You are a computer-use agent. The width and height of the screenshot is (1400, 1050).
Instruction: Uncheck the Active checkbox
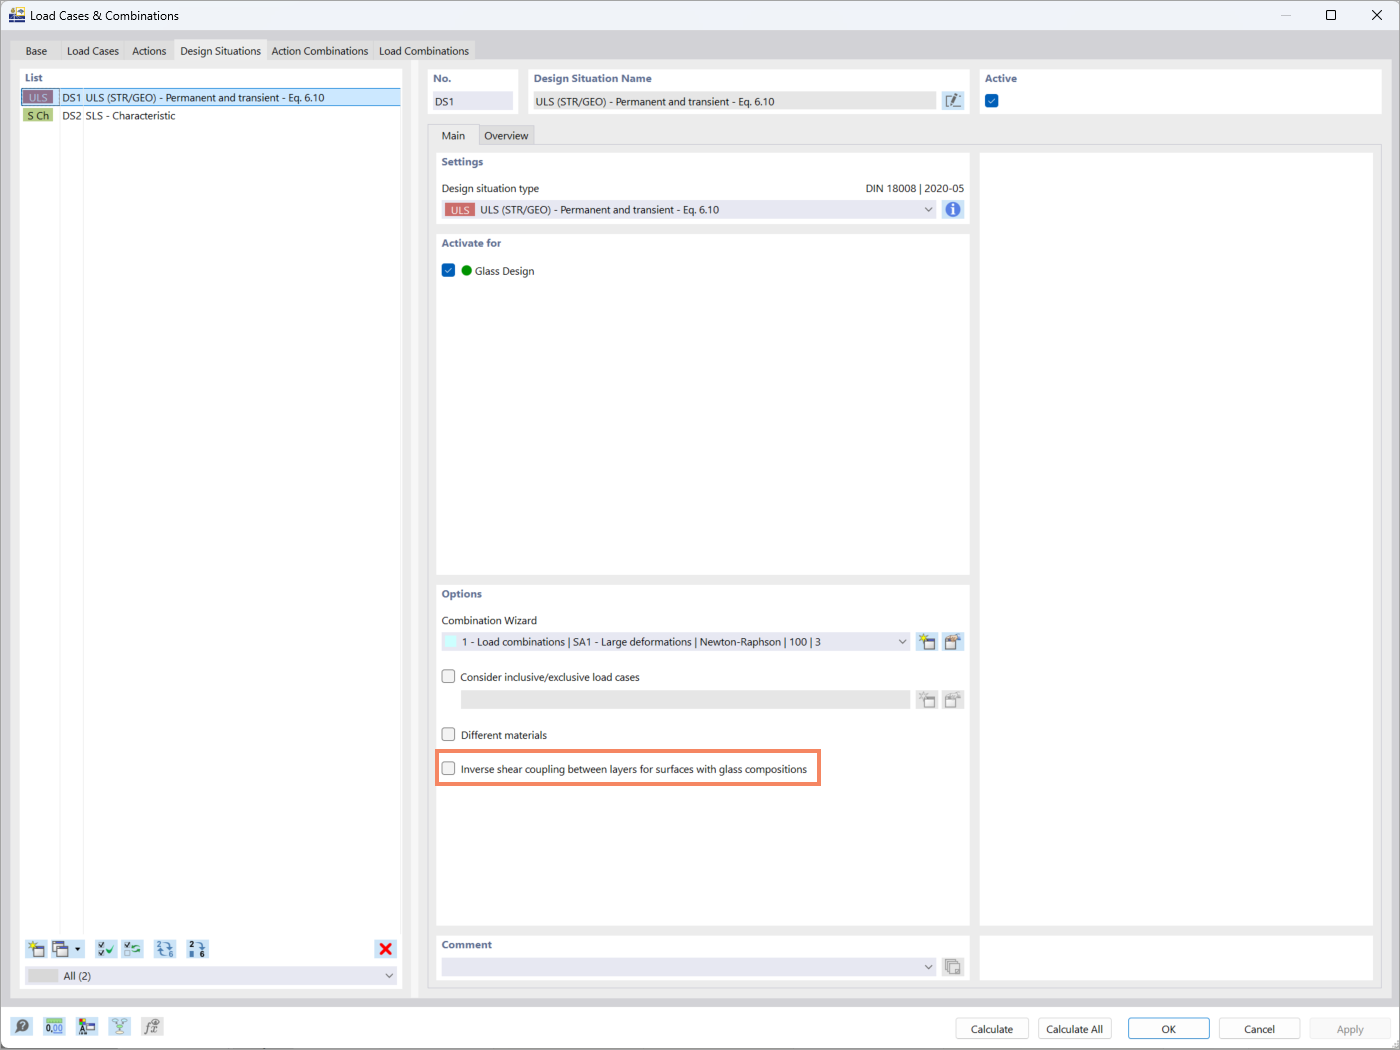991,100
